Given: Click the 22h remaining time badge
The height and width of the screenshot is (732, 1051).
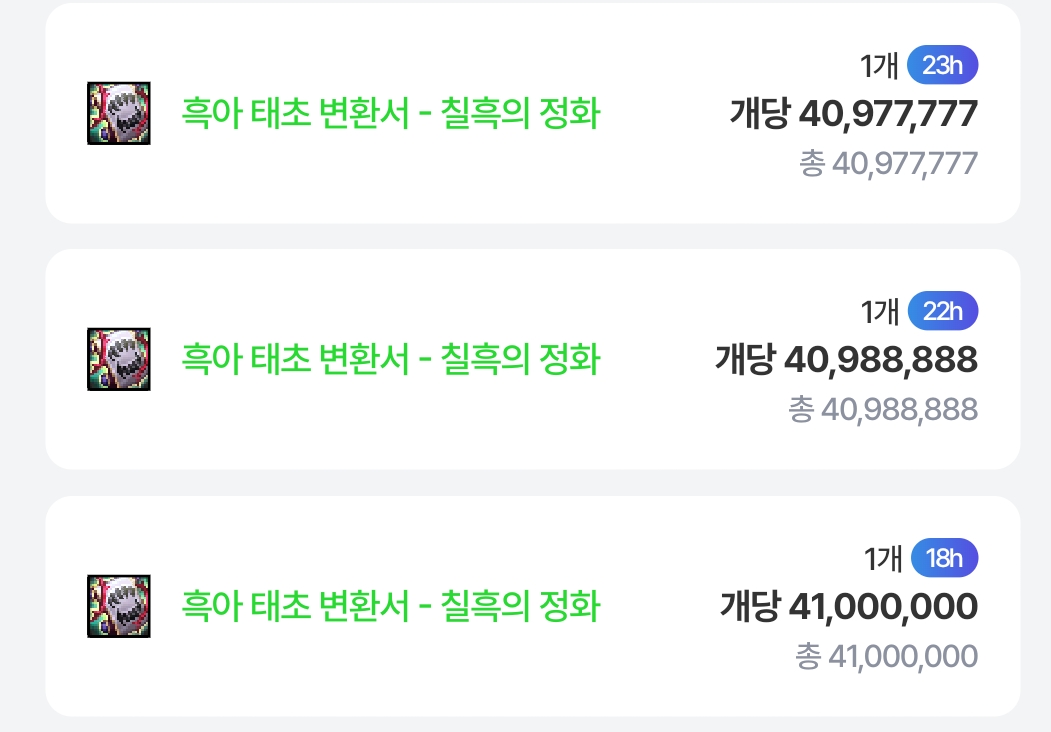Looking at the screenshot, I should 942,312.
